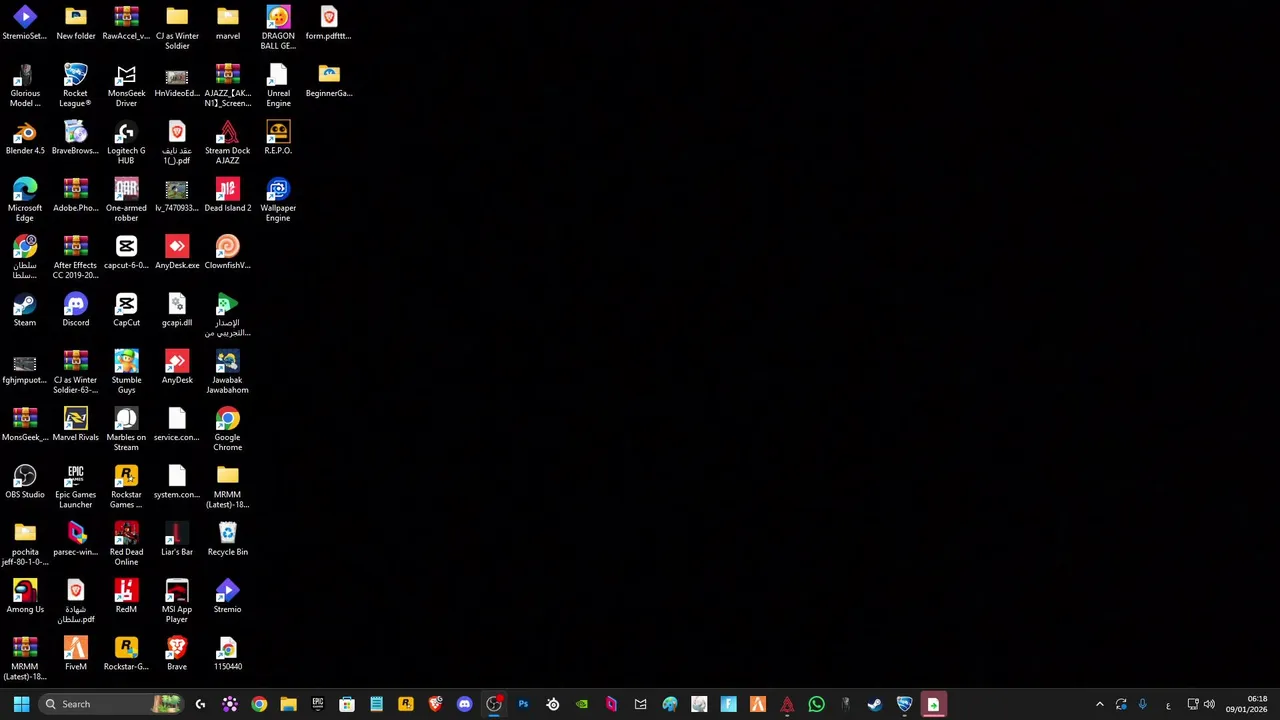
Task: Open File Explorer from the taskbar
Action: (288, 704)
